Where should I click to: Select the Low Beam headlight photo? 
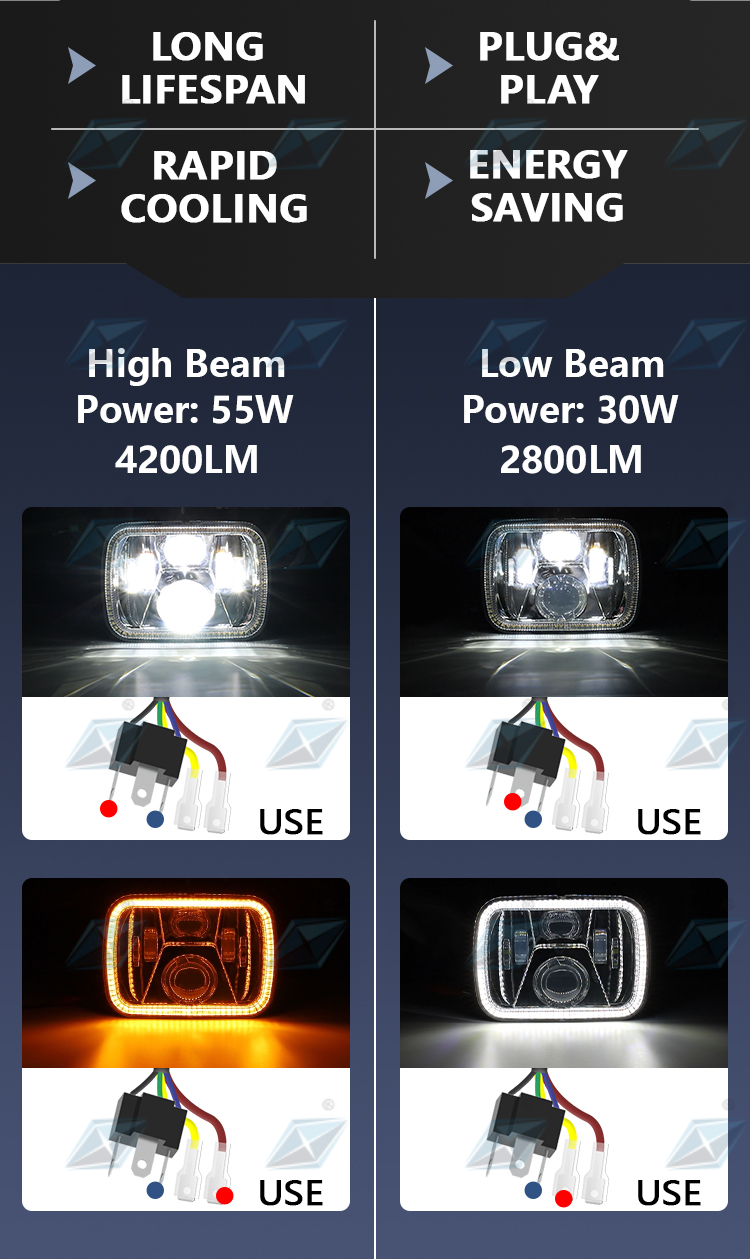point(564,602)
